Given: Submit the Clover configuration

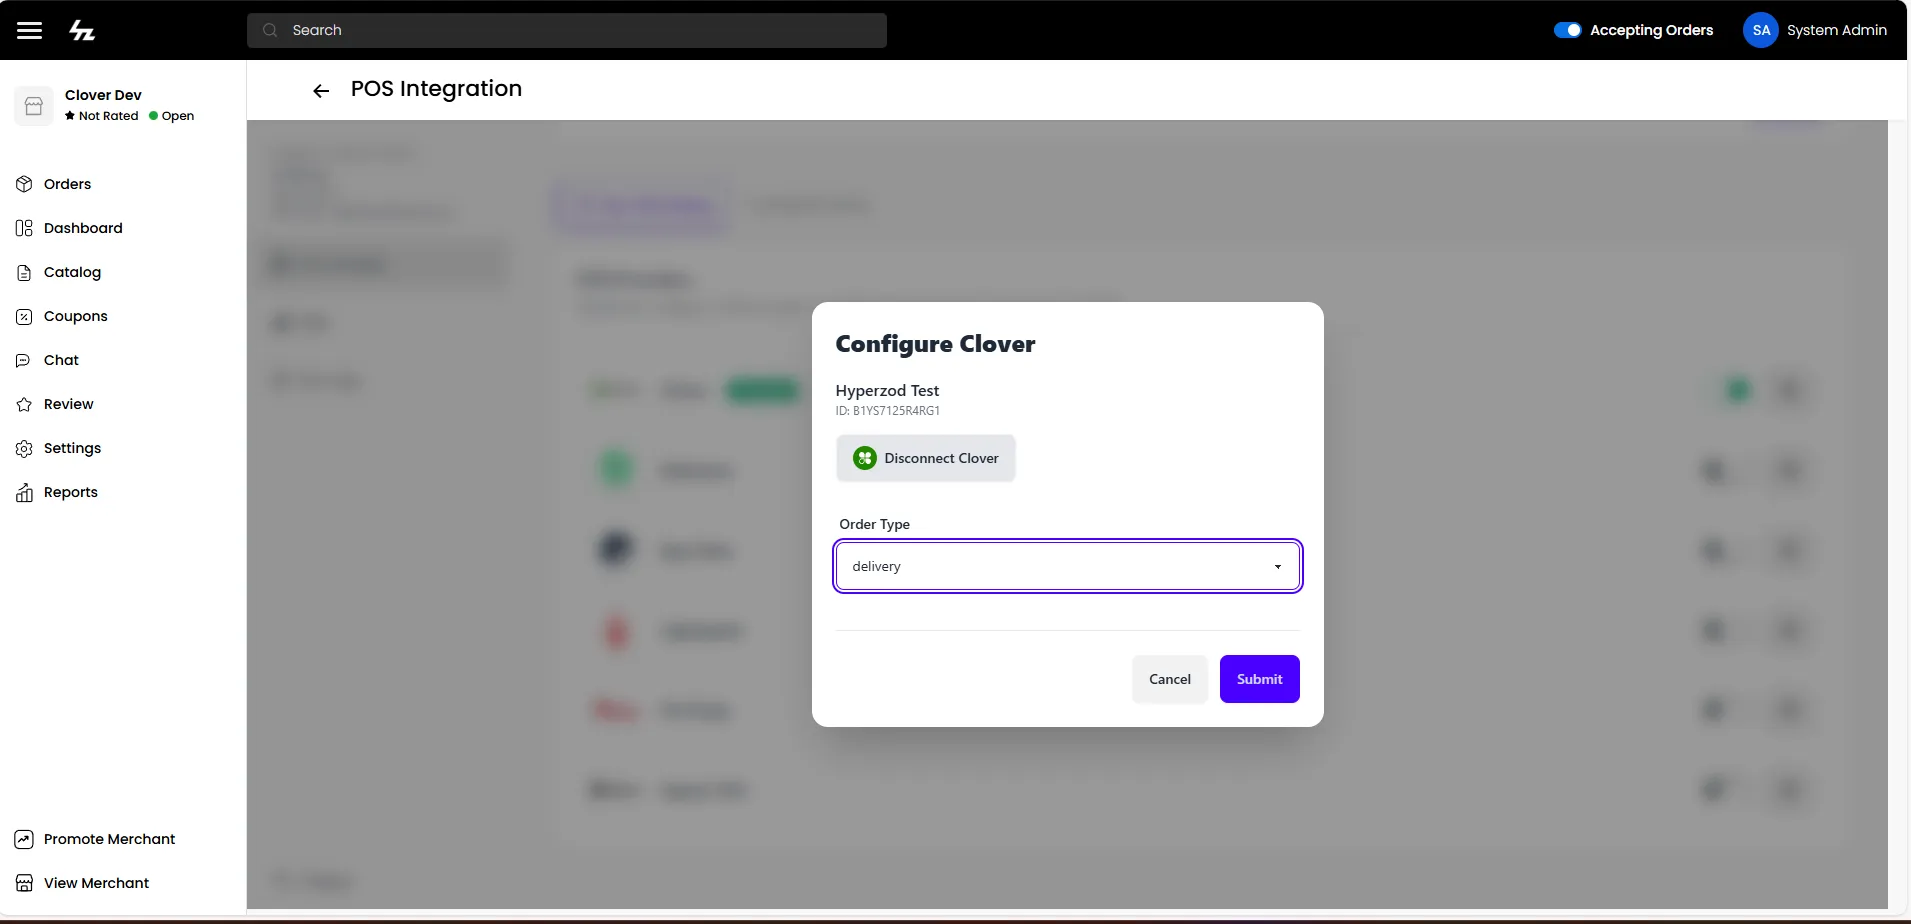Looking at the screenshot, I should [1259, 679].
